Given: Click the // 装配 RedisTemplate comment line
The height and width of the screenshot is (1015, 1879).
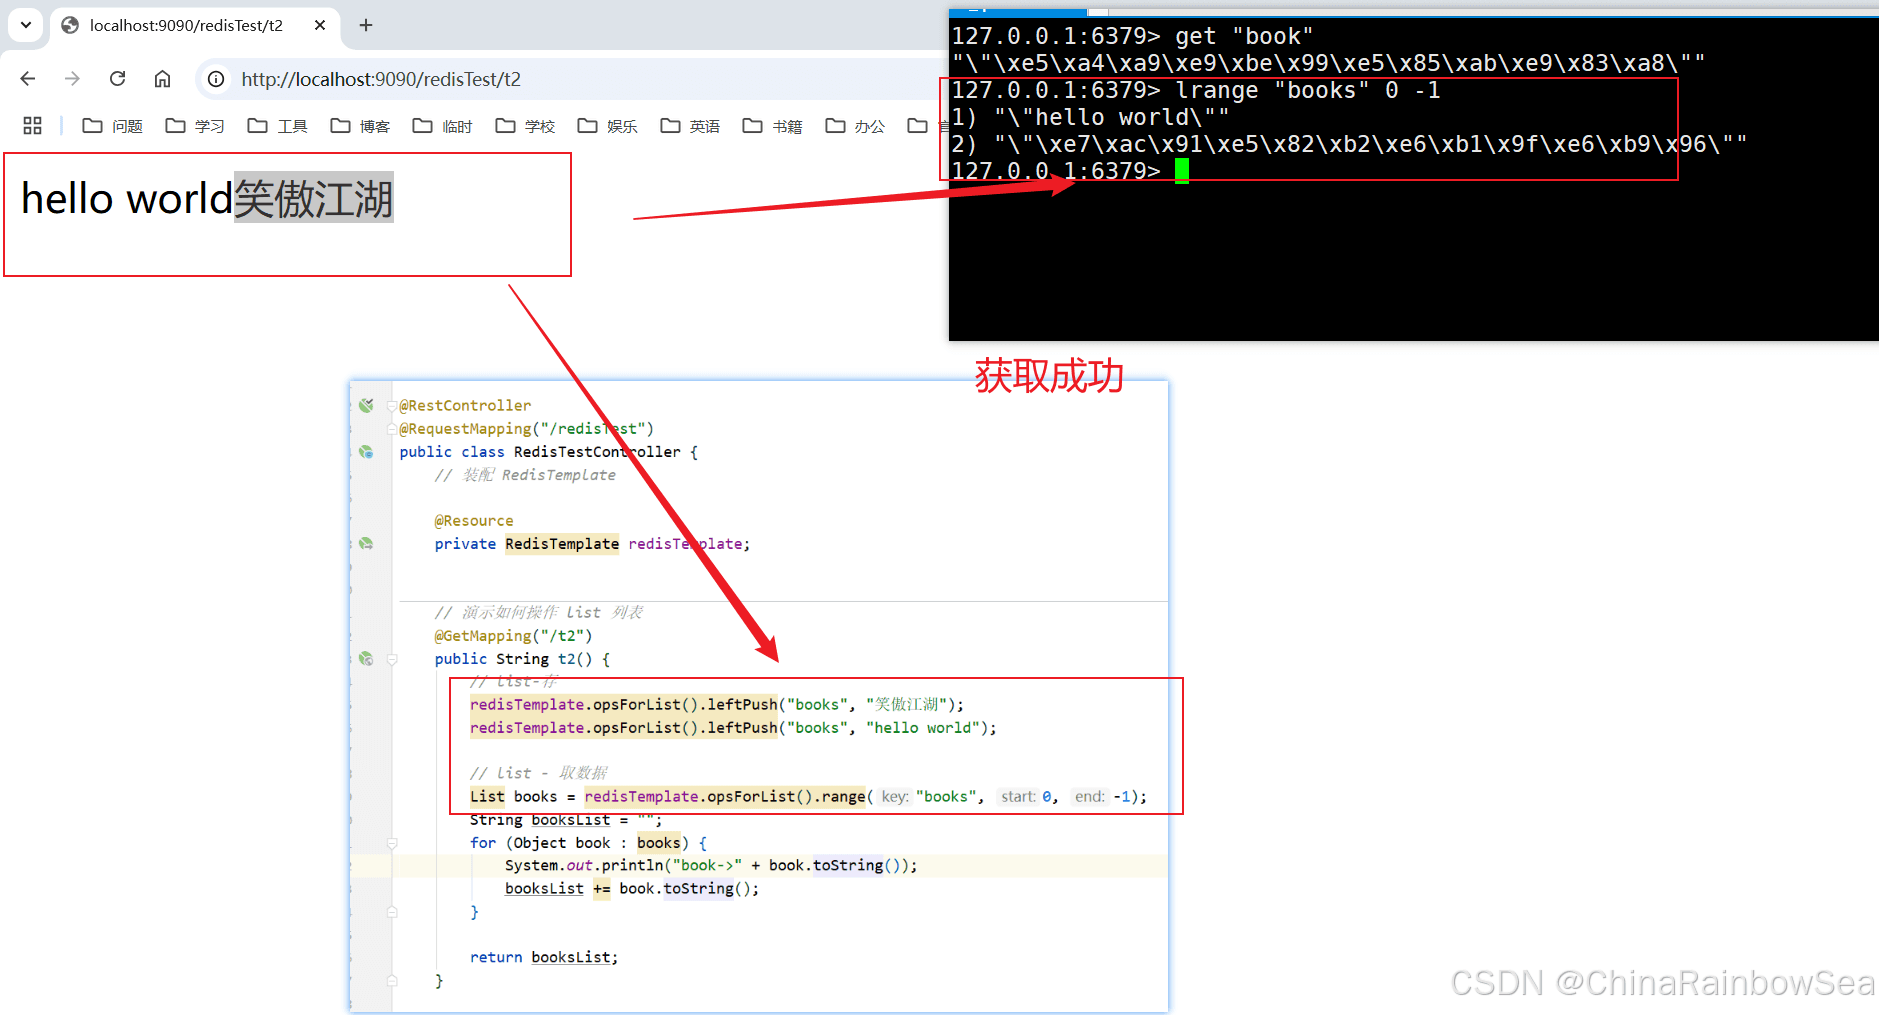Looking at the screenshot, I should (x=525, y=475).
